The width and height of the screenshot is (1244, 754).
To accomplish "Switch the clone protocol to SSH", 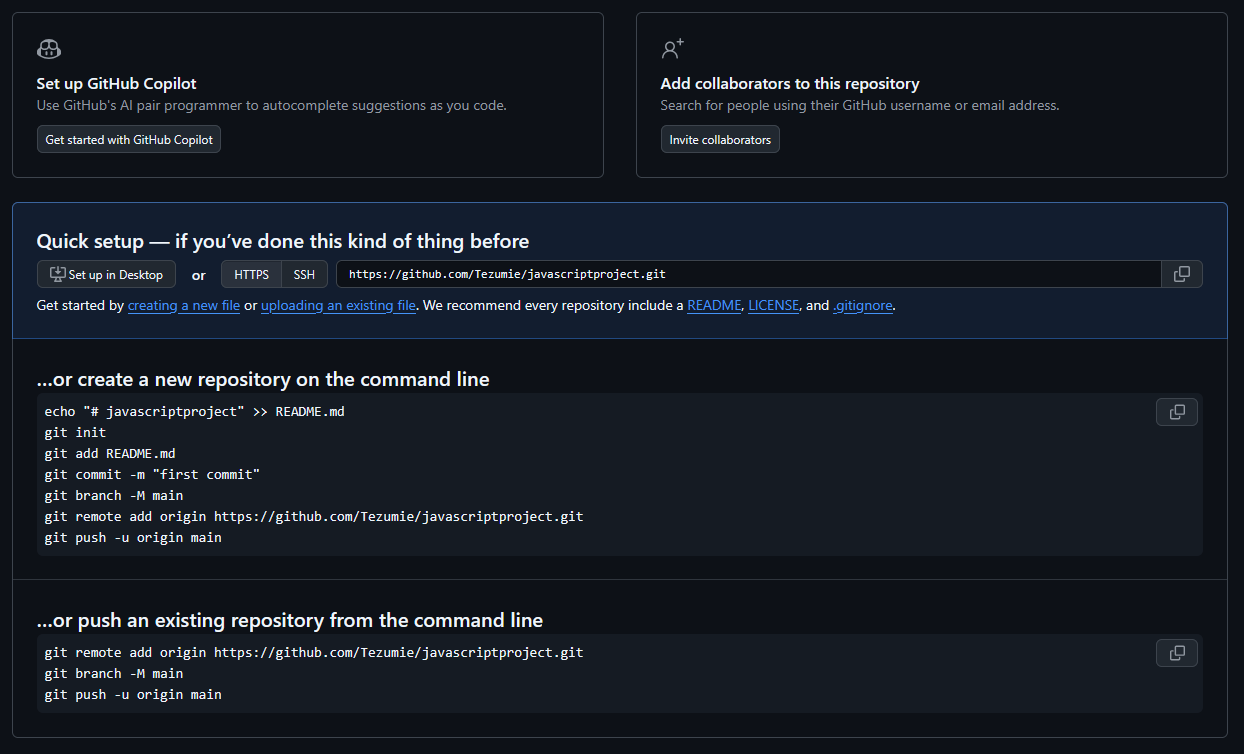I will tap(304, 273).
